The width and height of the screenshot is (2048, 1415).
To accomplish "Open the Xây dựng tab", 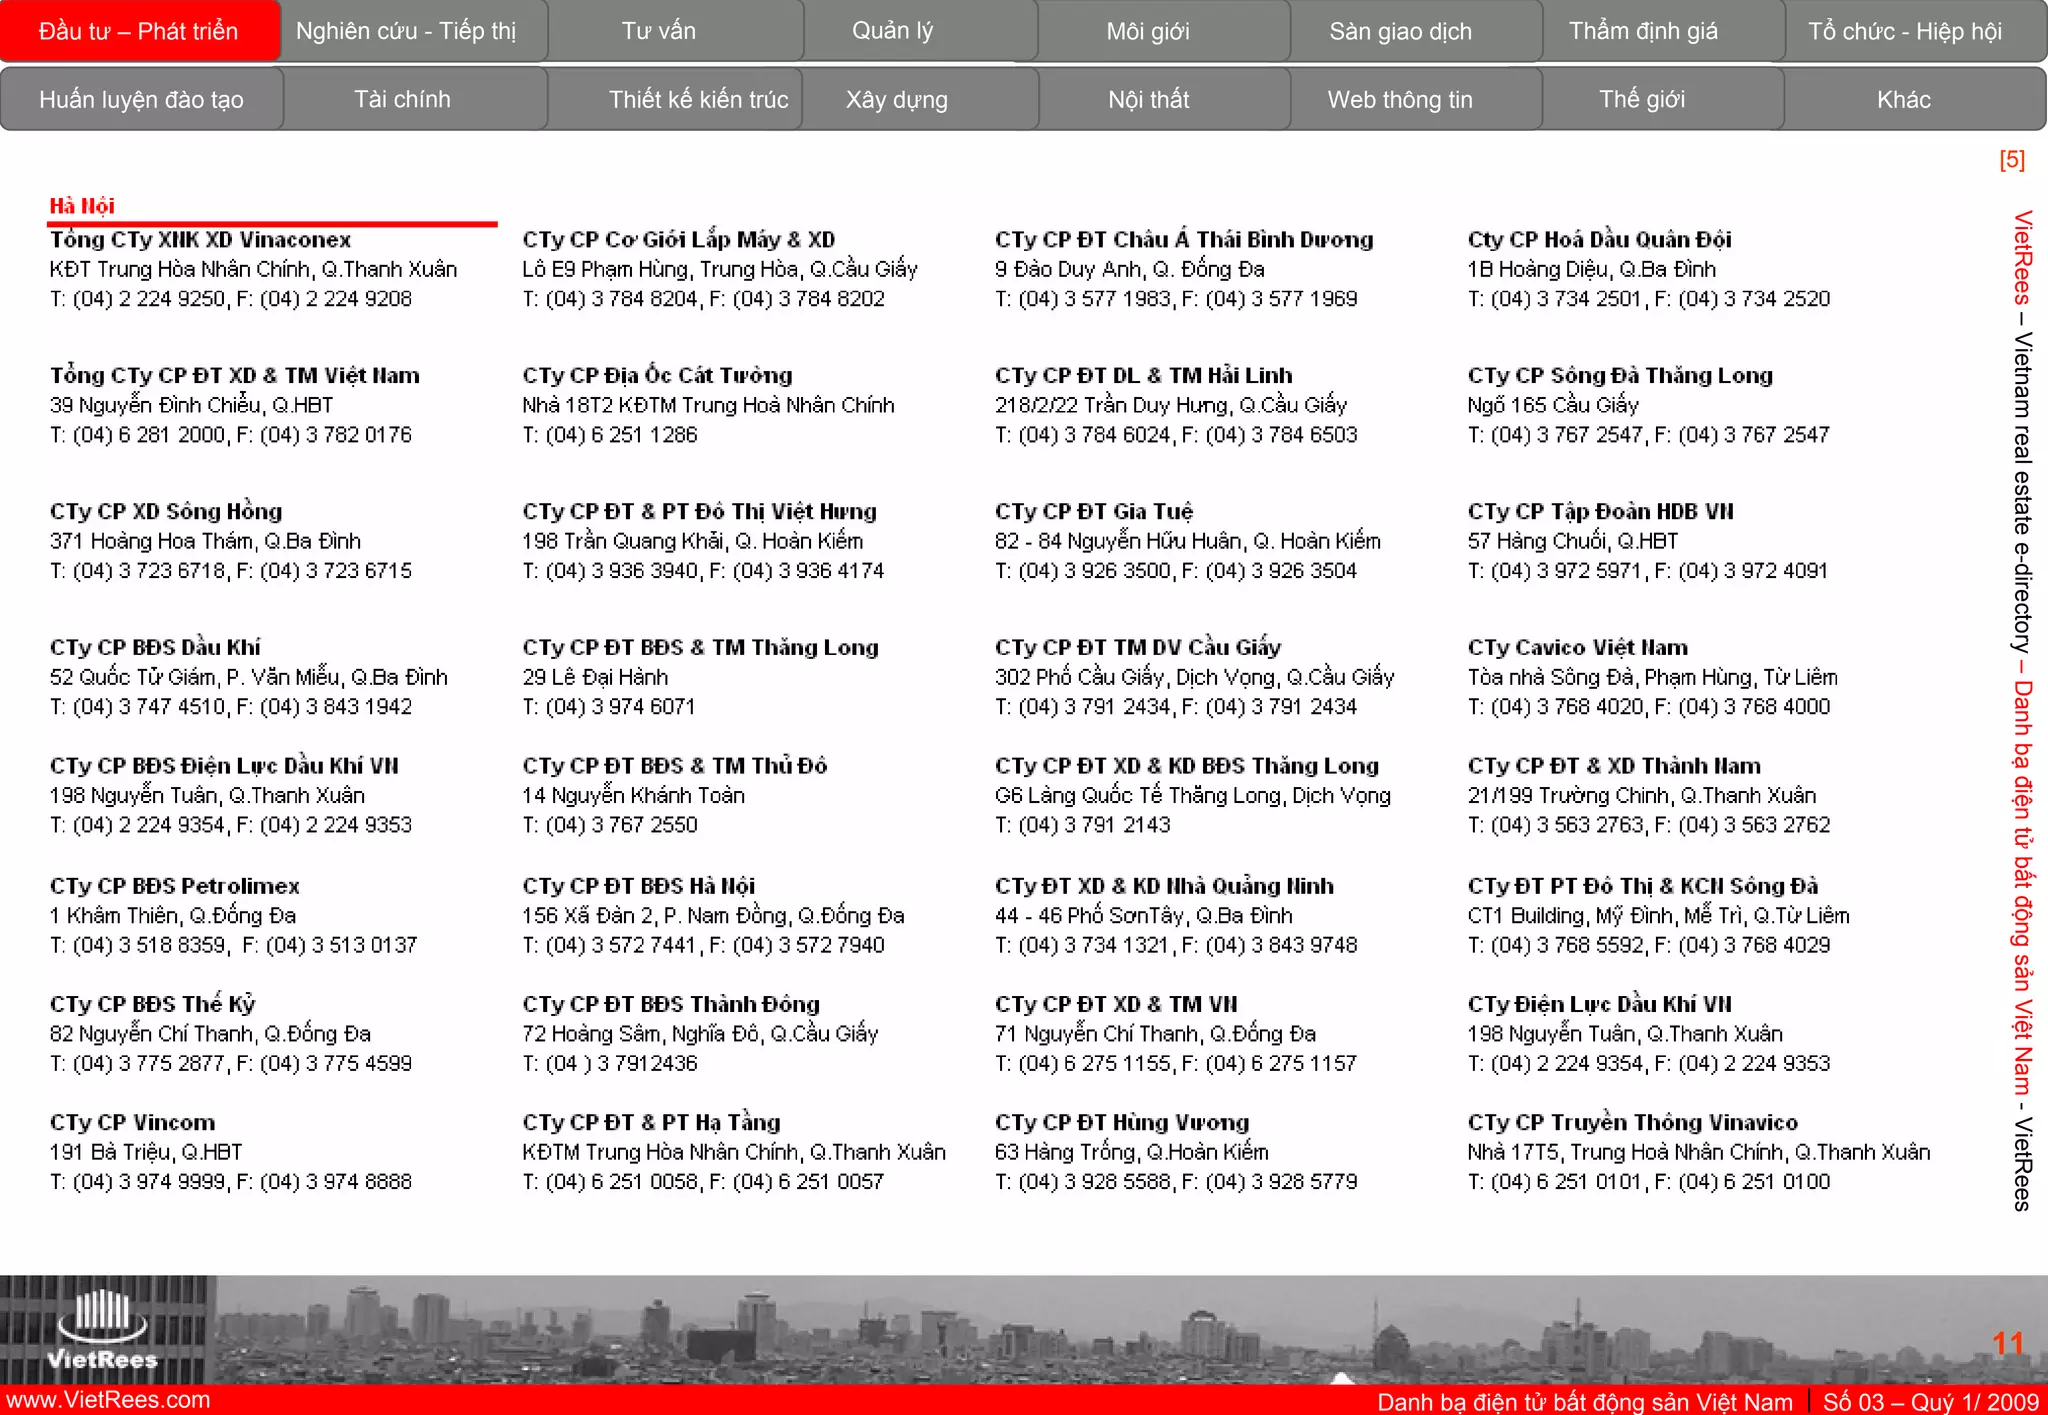I will click(920, 99).
